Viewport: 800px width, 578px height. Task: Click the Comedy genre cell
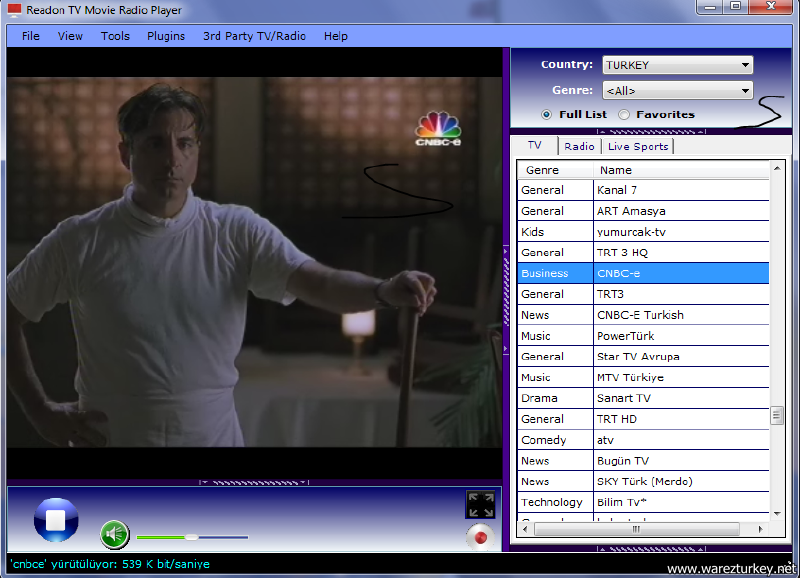click(x=555, y=440)
